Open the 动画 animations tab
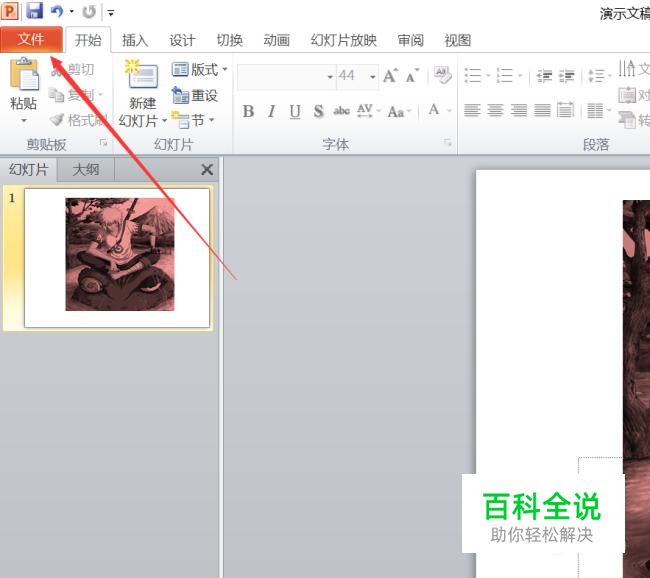 (x=276, y=40)
